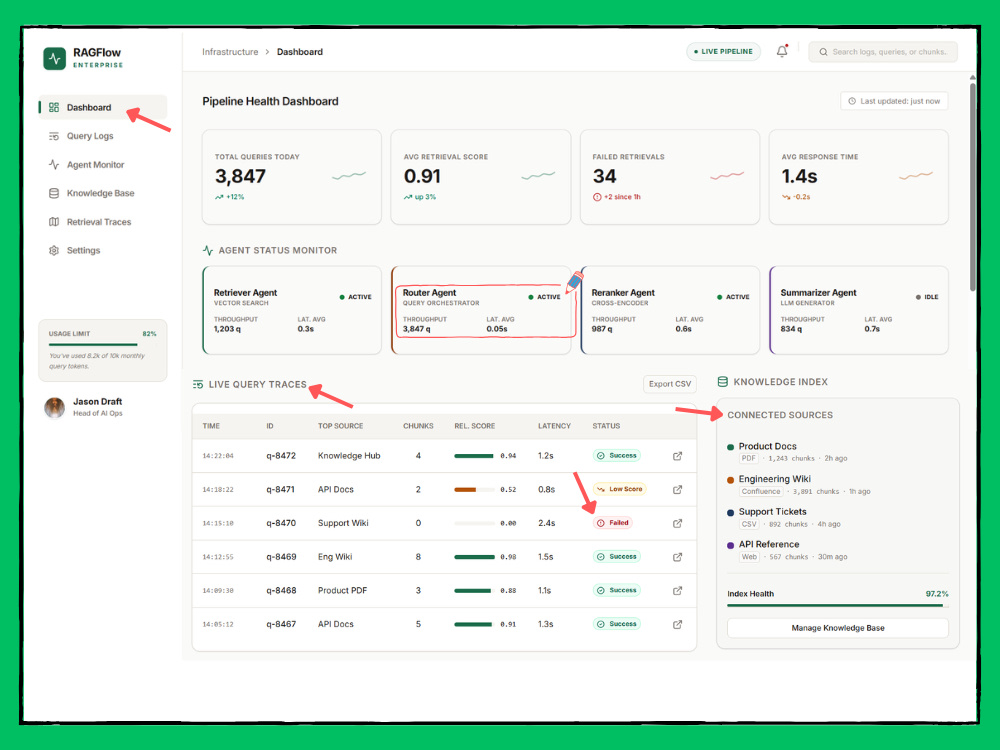Open the Router Agent card
The image size is (1000, 750).
[481, 310]
